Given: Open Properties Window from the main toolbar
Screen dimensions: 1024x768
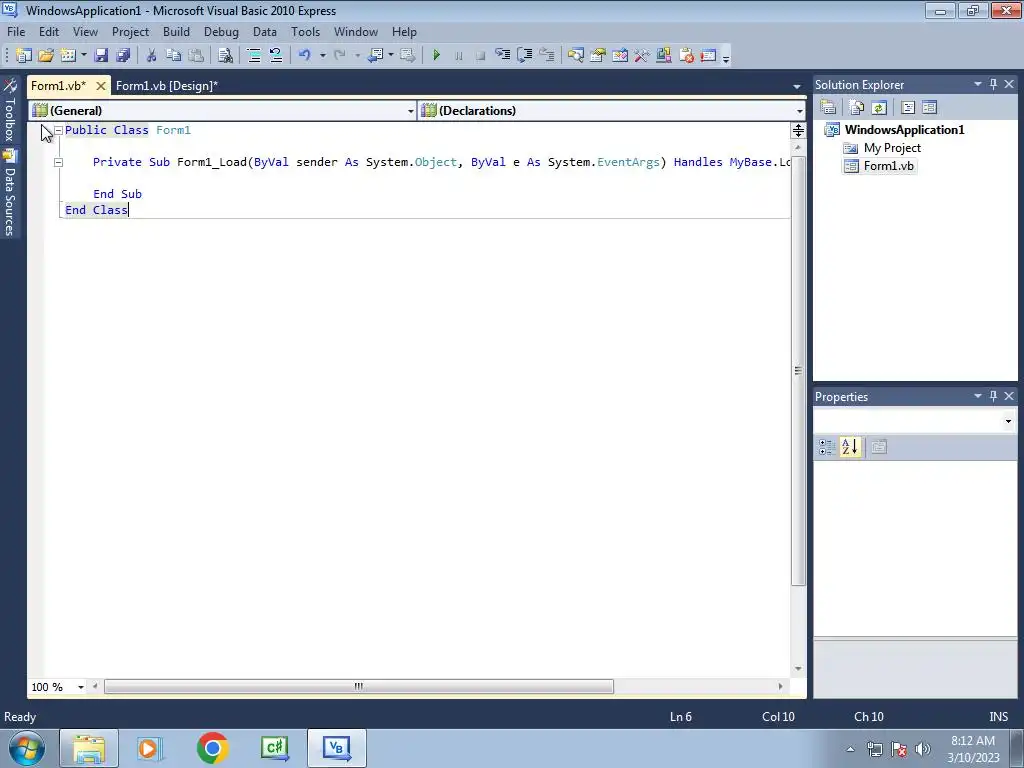Looking at the screenshot, I should 598,56.
